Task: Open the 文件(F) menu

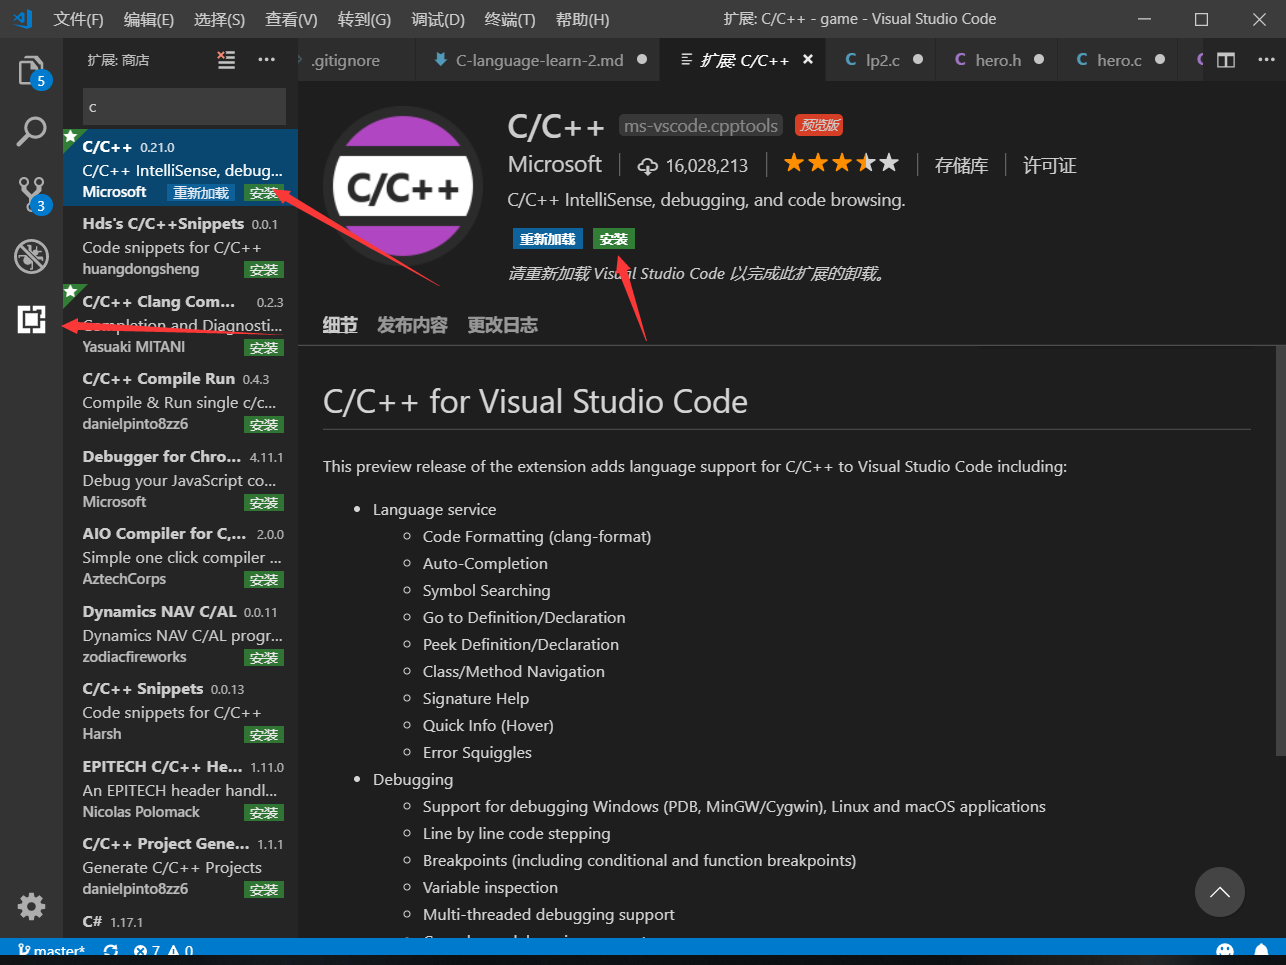Action: [x=78, y=19]
